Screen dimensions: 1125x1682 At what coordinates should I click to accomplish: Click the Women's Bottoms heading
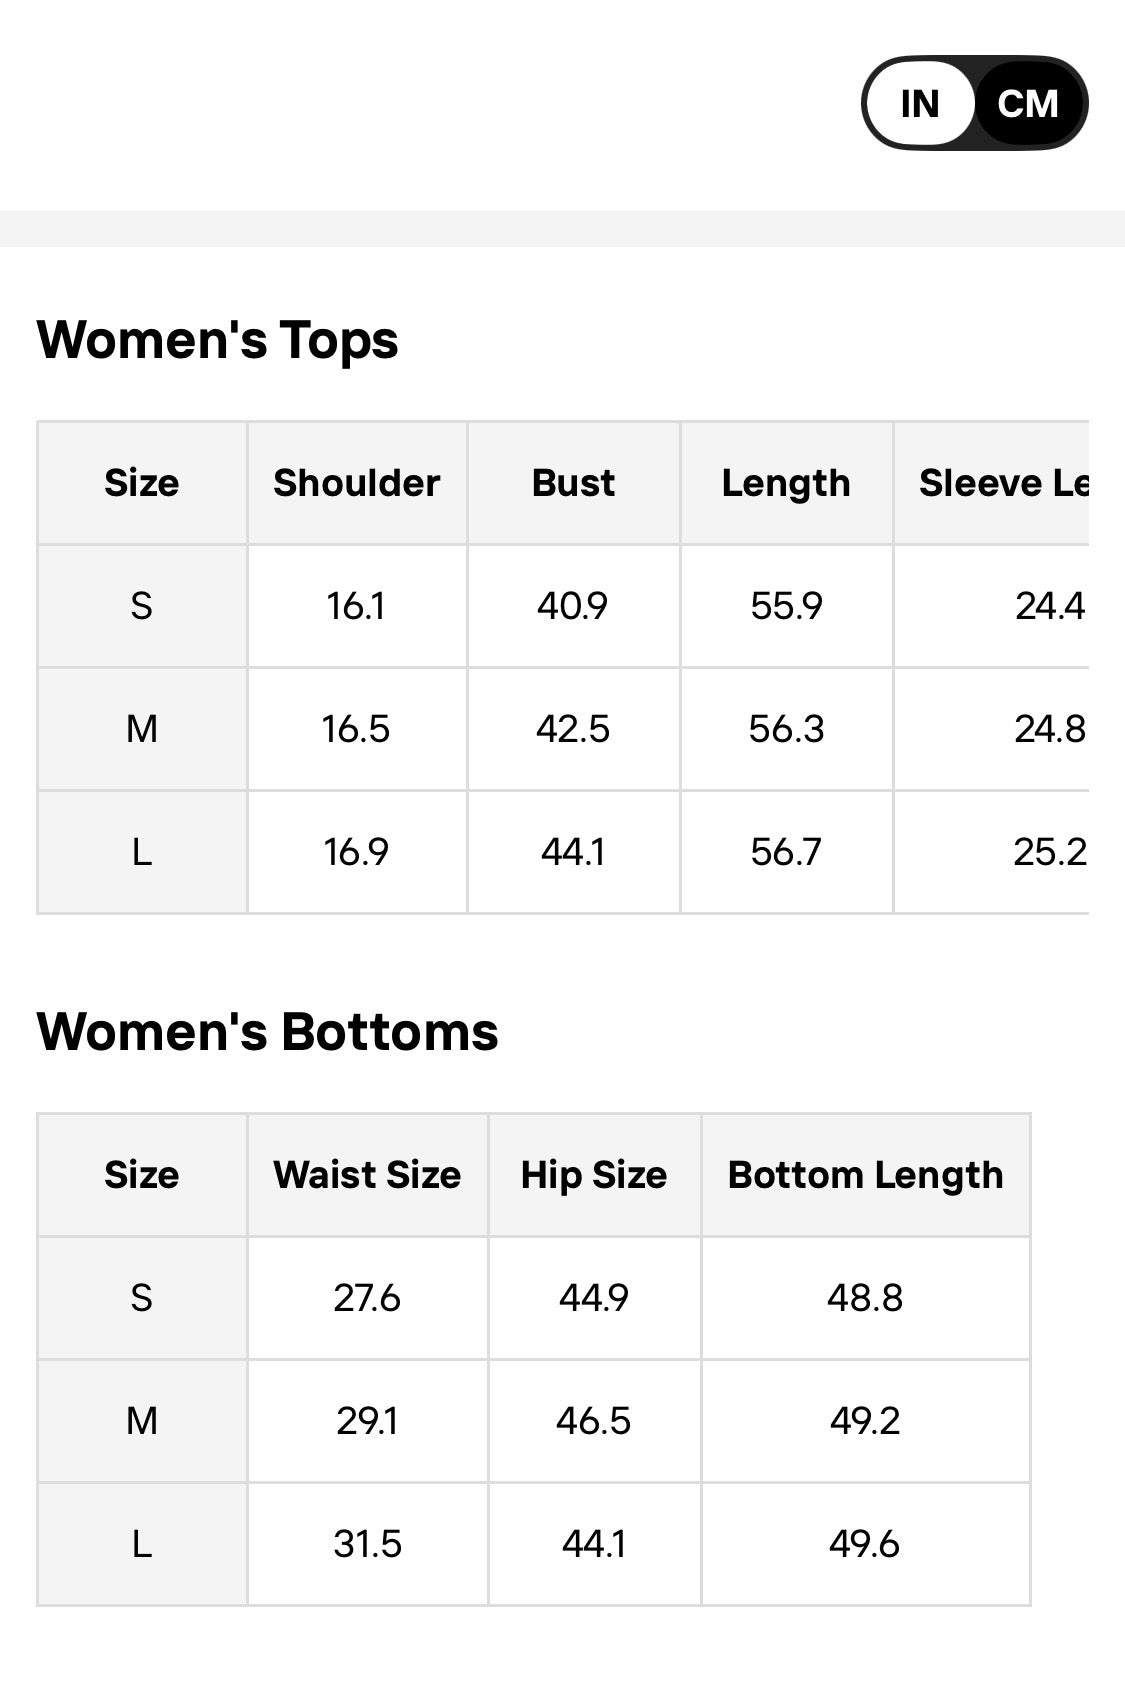click(267, 1031)
